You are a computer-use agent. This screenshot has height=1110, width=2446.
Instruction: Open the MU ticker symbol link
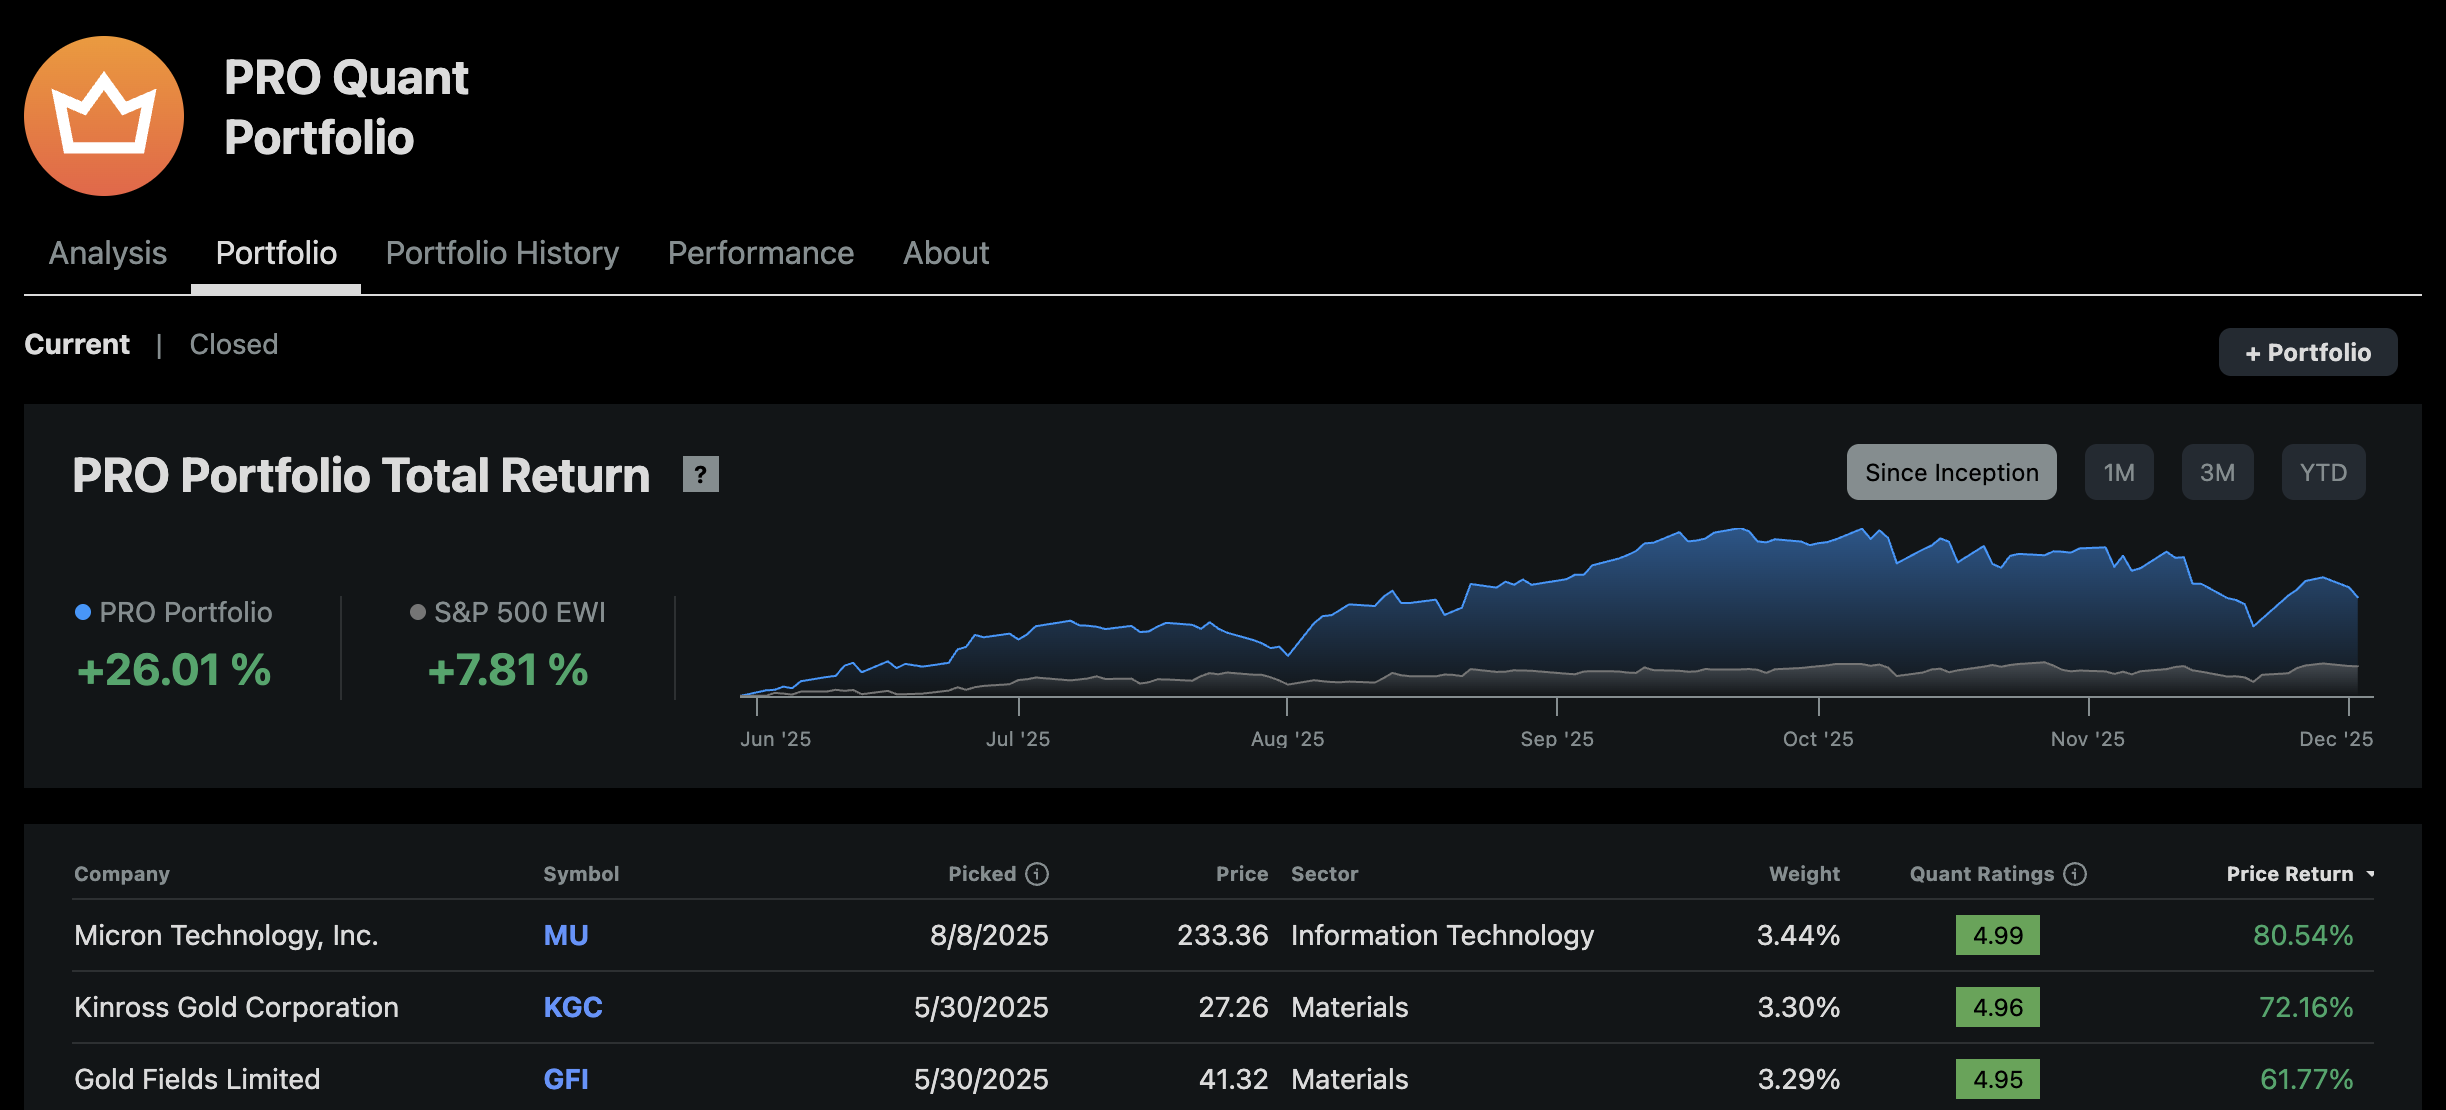565,935
